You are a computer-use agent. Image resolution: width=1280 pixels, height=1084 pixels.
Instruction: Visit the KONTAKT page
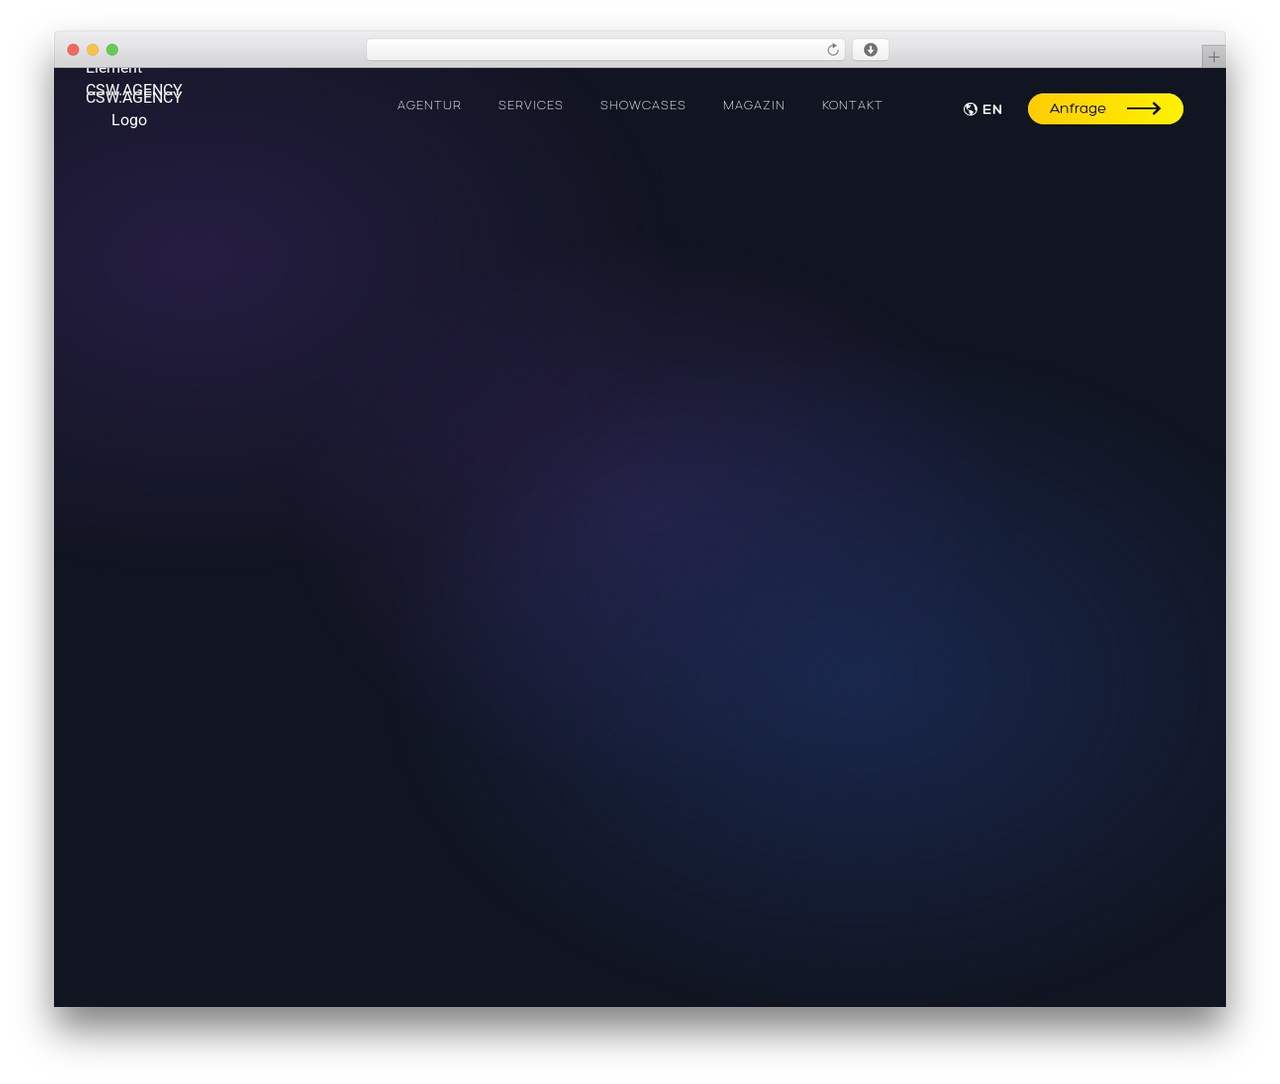click(852, 105)
